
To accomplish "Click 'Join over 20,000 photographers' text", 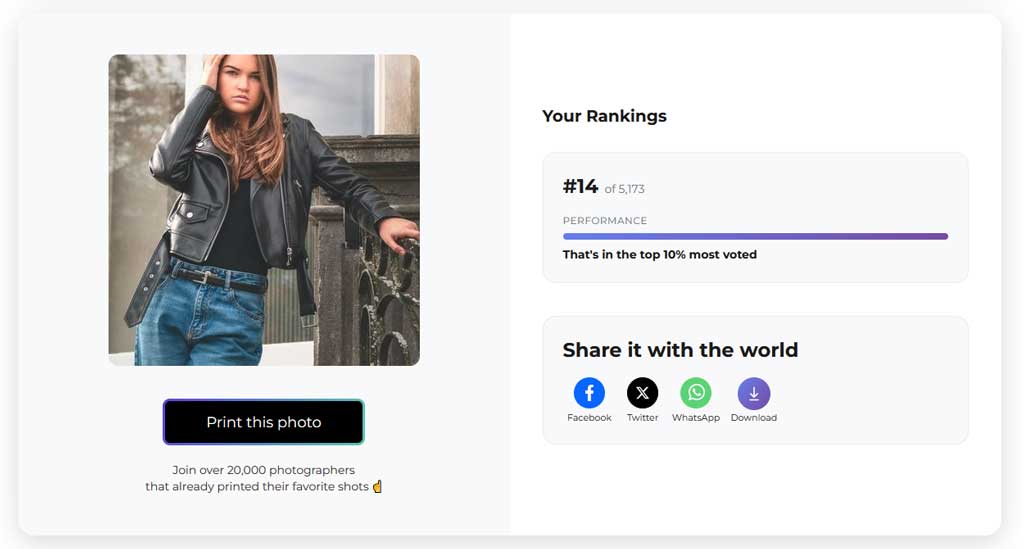I will [263, 470].
